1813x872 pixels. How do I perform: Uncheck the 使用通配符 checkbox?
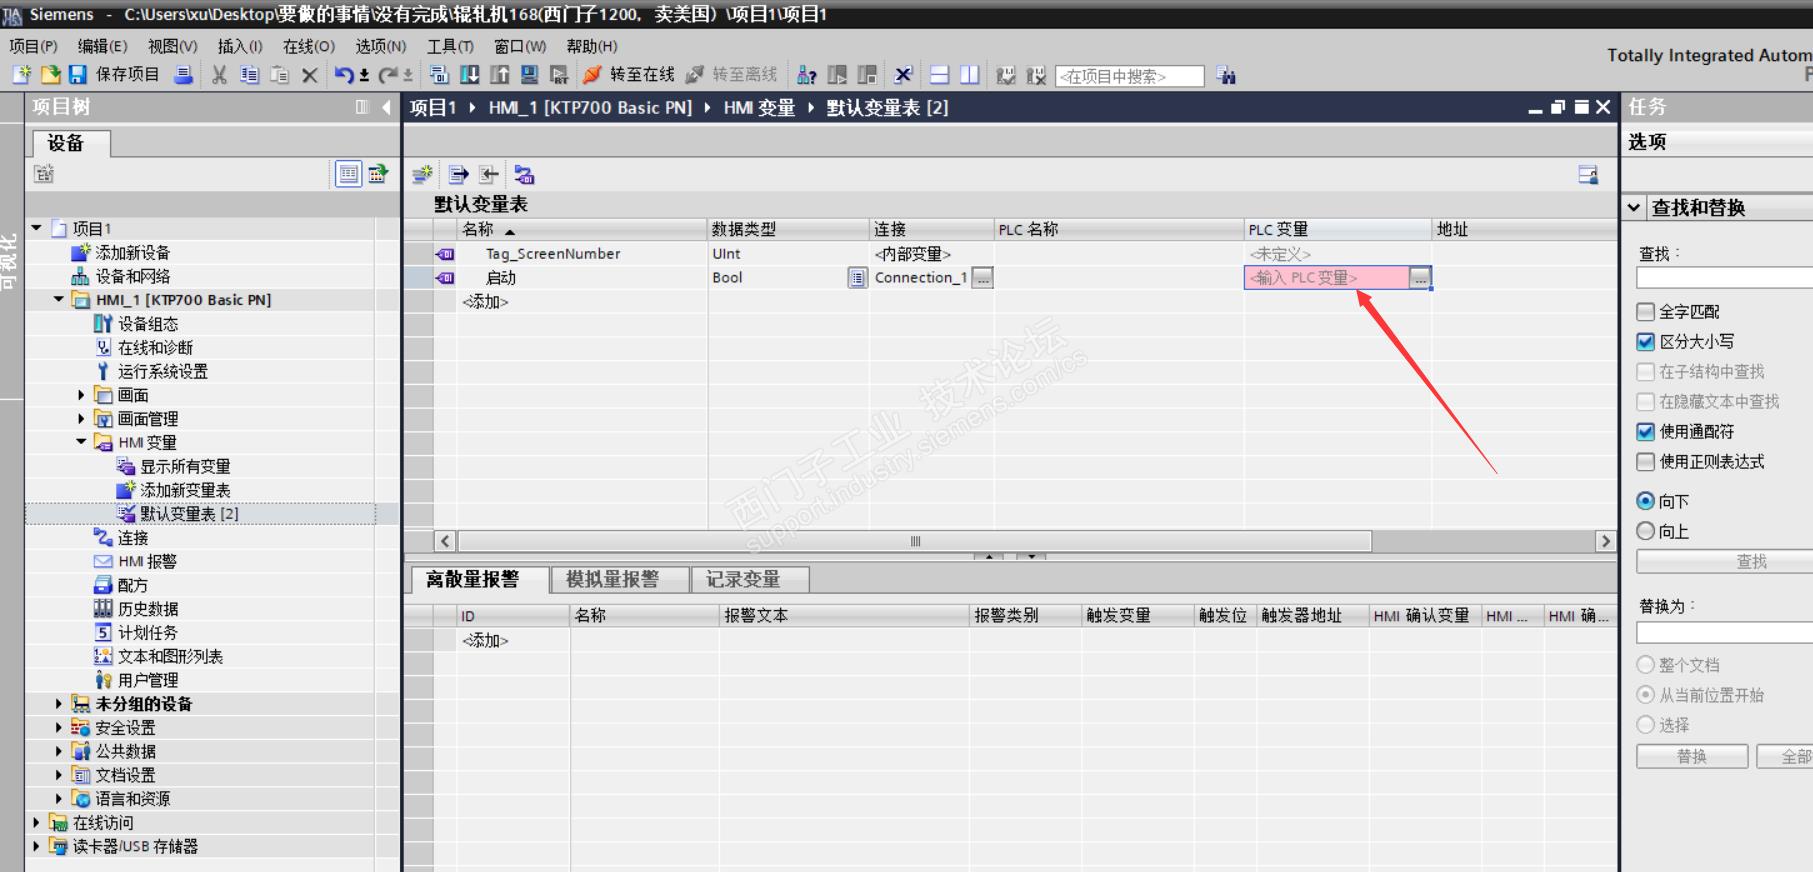pyautogui.click(x=1645, y=432)
